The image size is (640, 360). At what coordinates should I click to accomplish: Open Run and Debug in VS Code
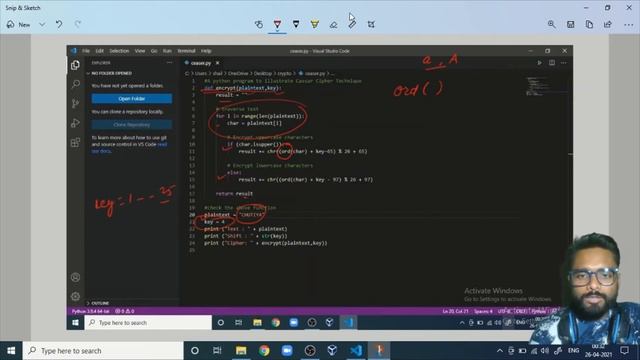(76, 123)
